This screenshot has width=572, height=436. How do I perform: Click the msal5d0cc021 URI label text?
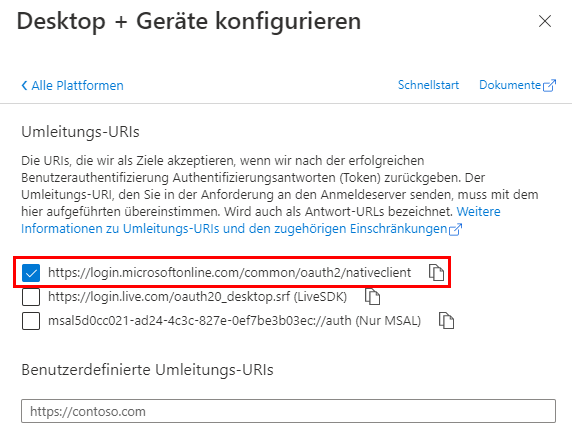click(235, 321)
